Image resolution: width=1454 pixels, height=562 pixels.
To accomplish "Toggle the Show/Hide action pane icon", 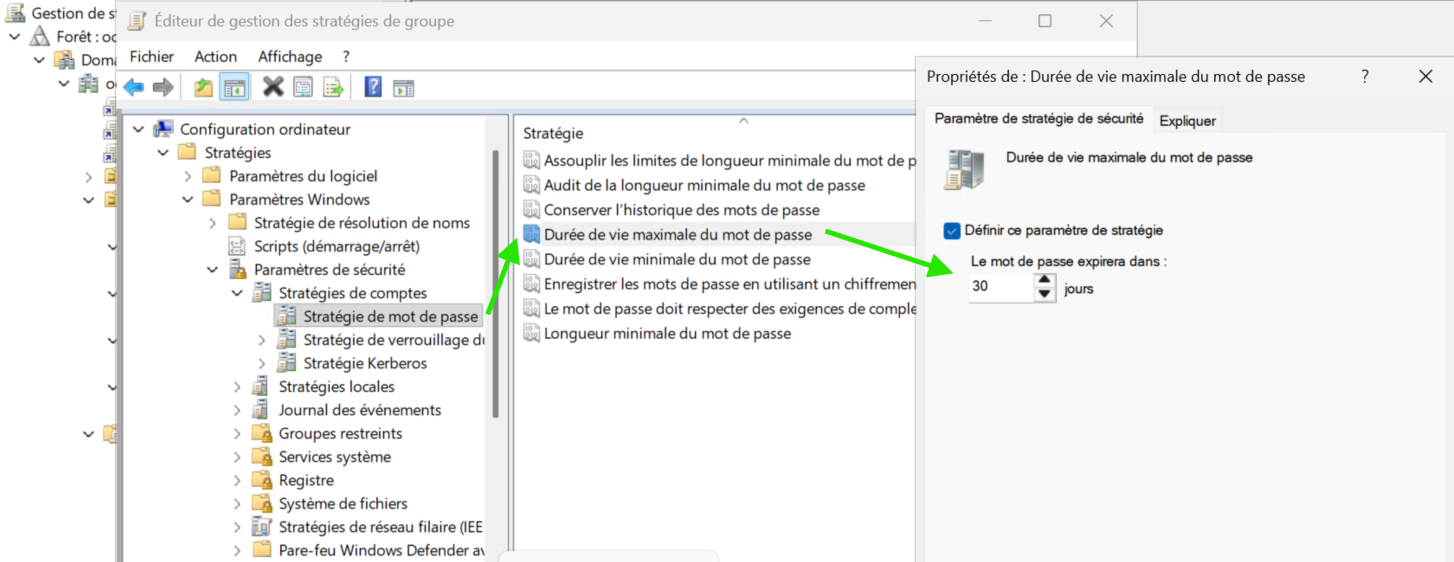I will 403,88.
